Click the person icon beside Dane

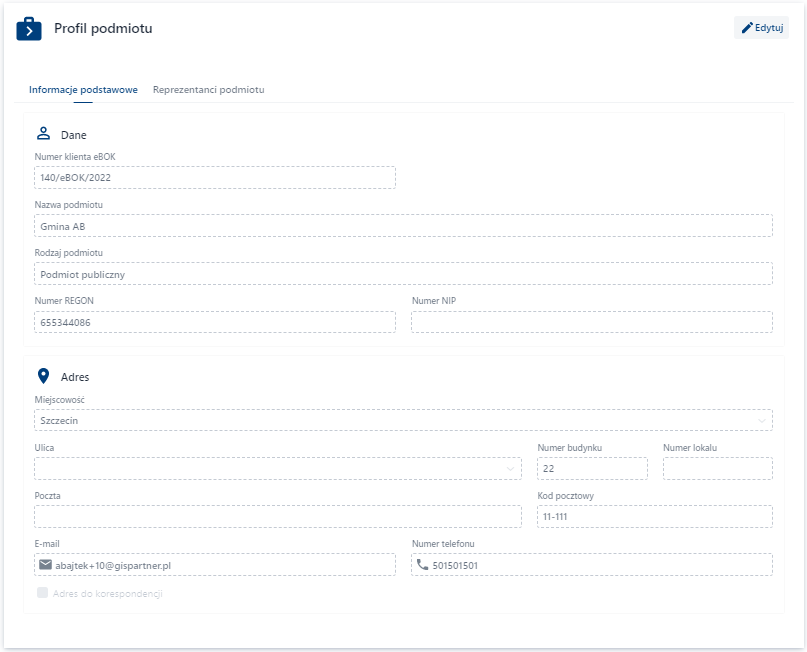click(43, 133)
